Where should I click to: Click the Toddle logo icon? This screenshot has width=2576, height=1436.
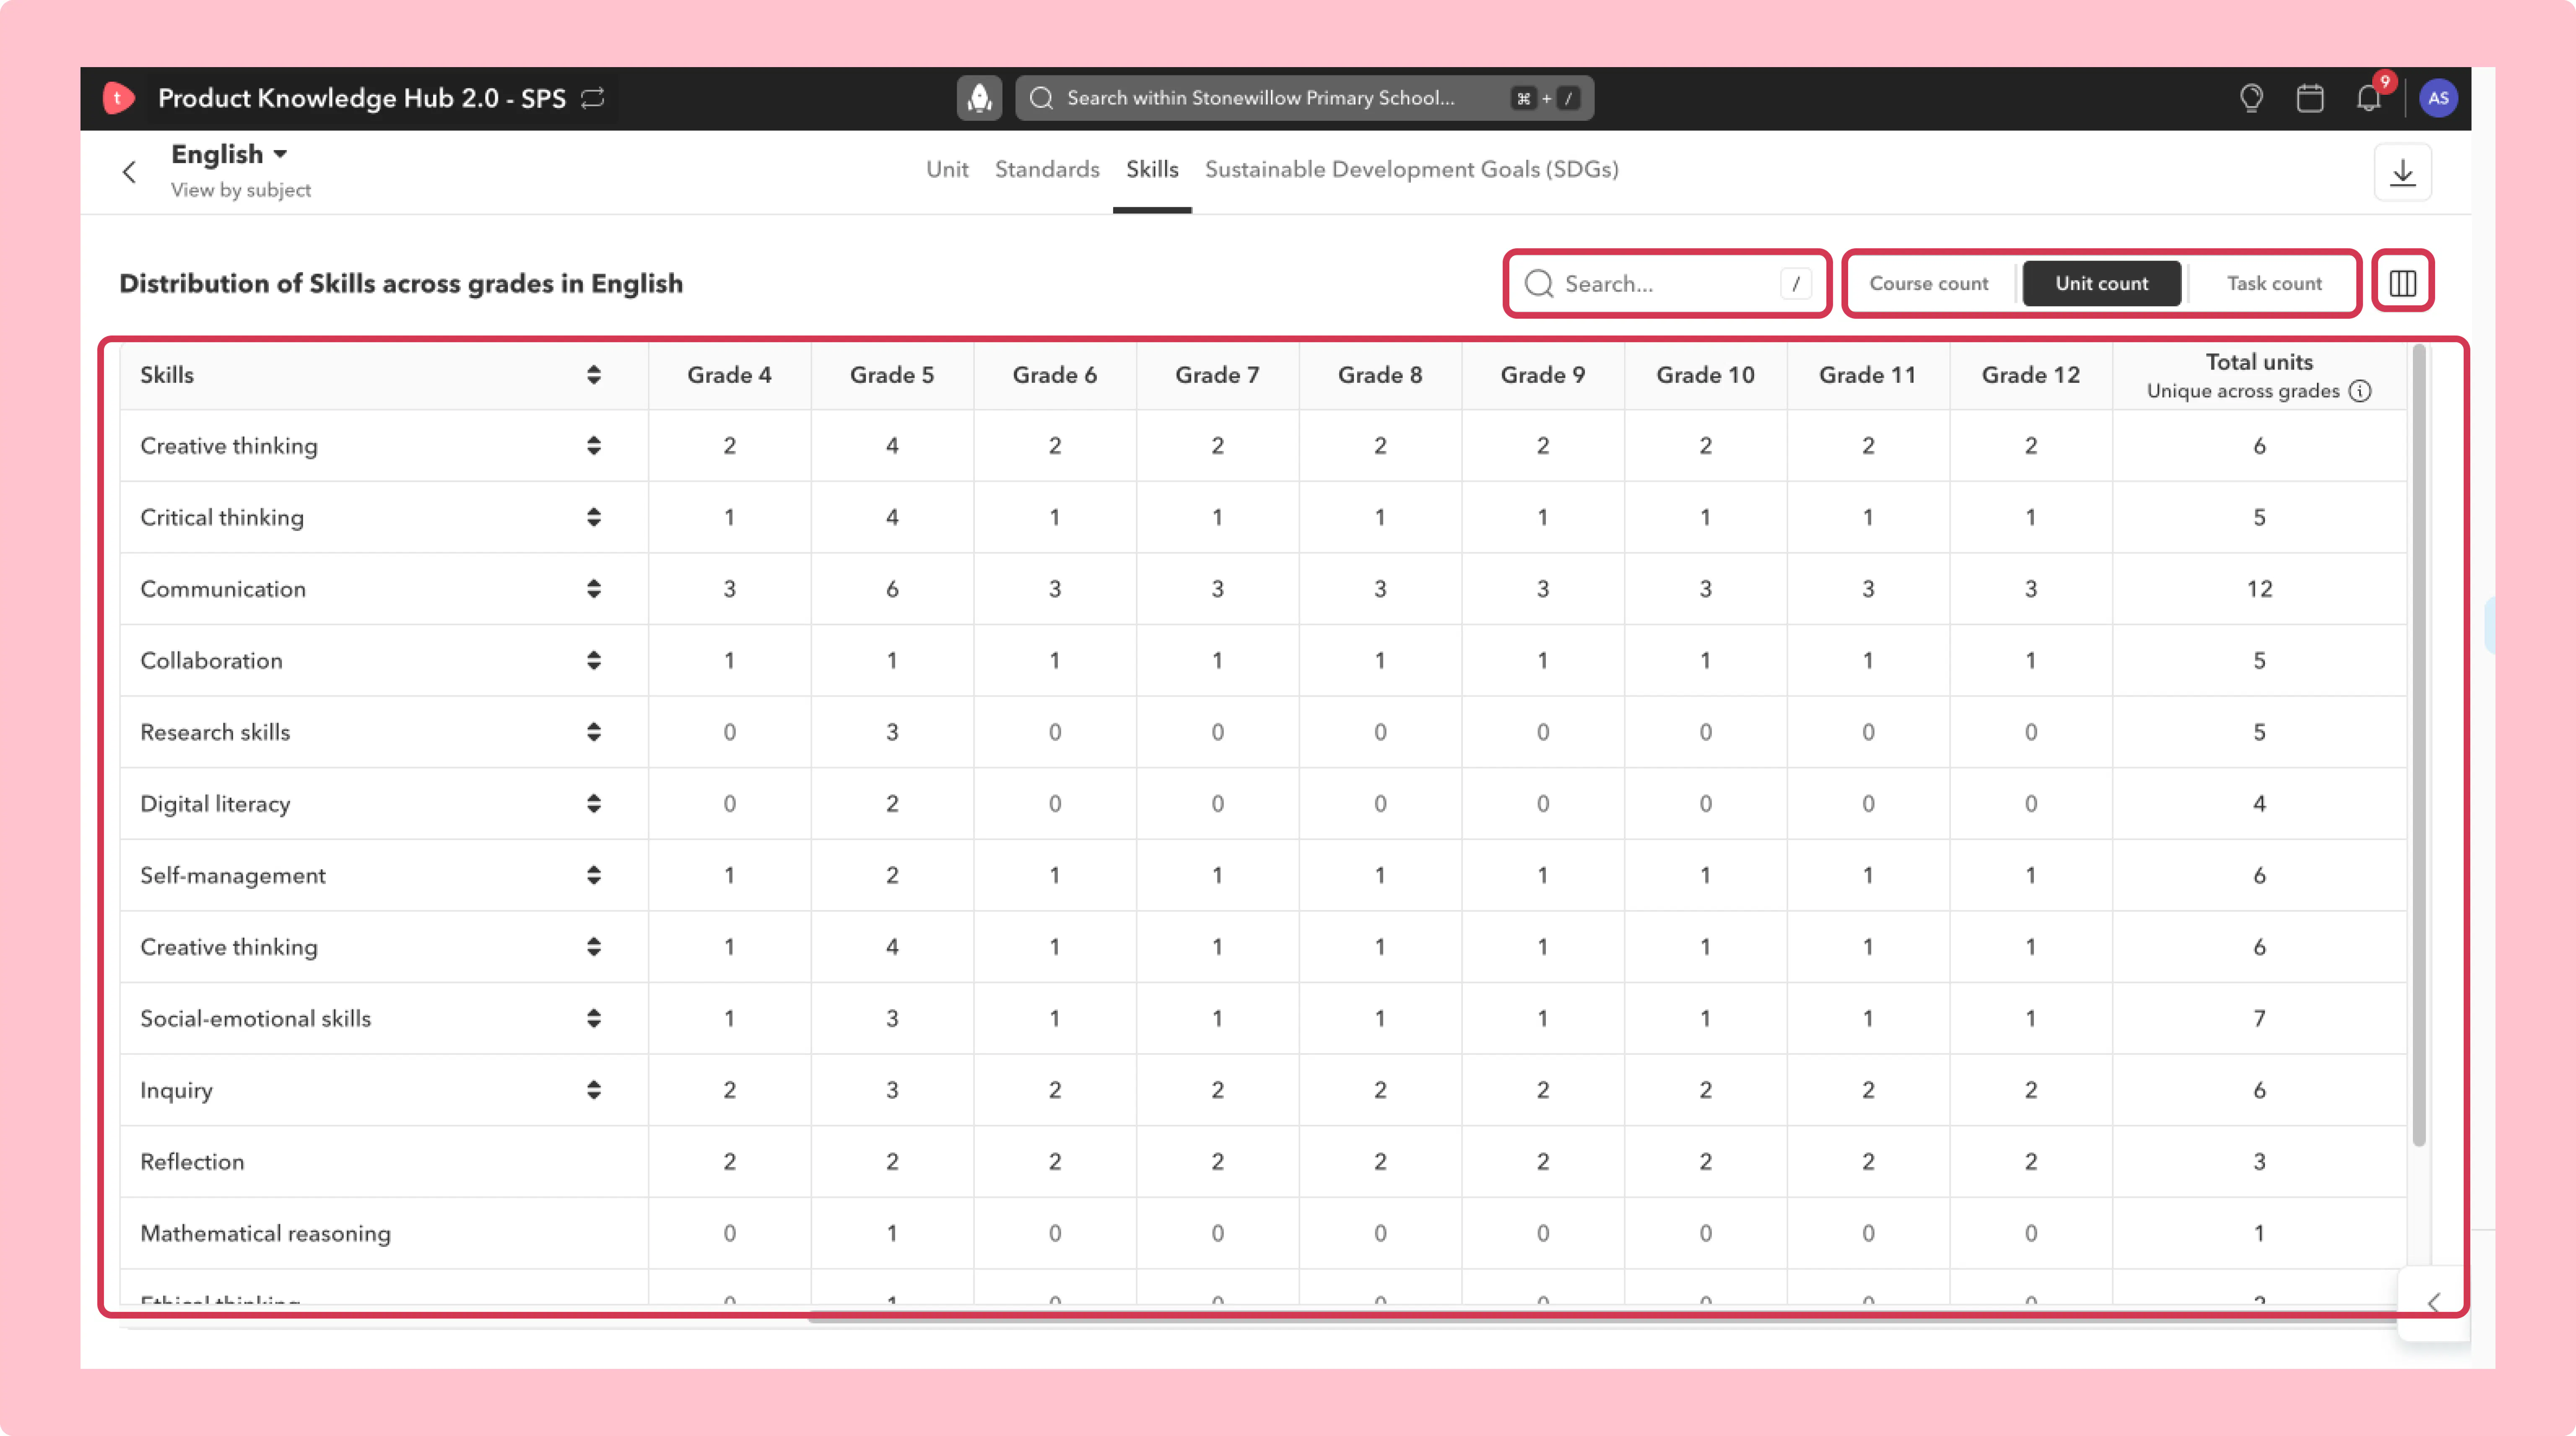click(x=118, y=98)
